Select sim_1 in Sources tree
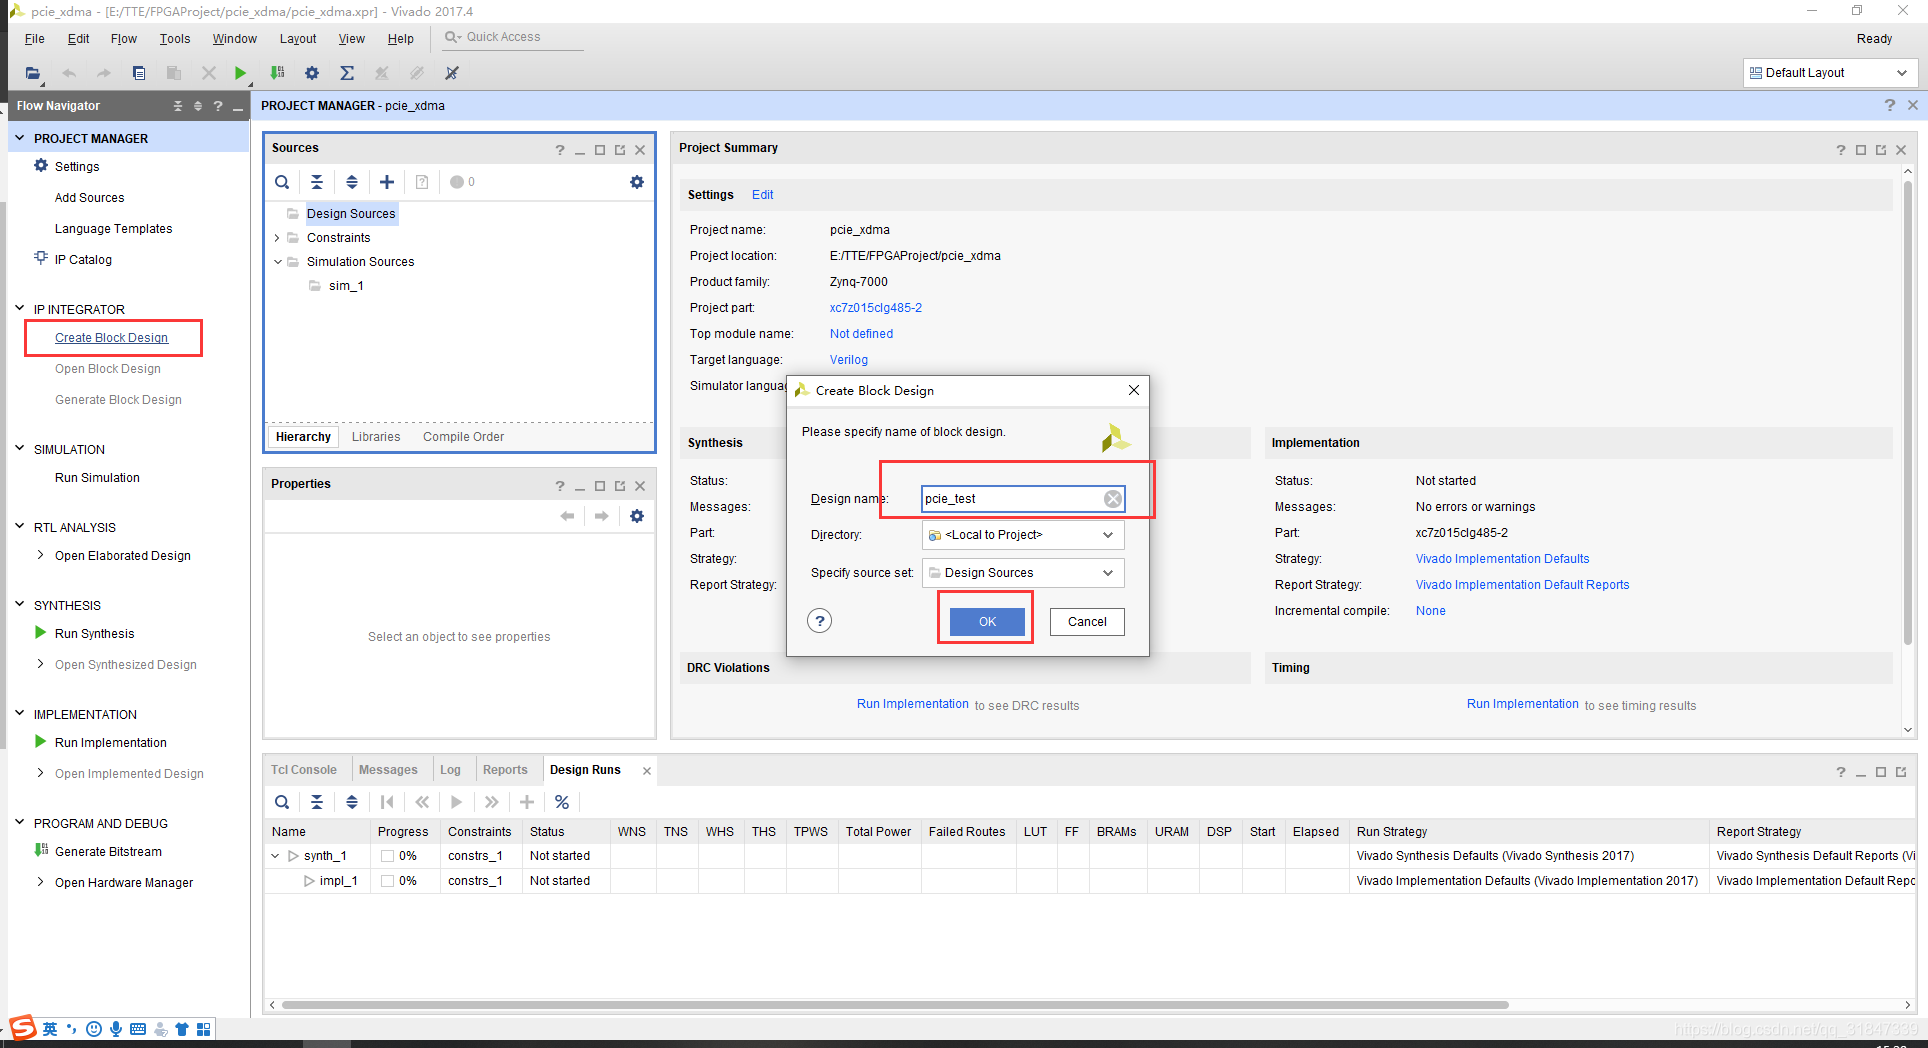Viewport: 1928px width, 1048px height. click(x=346, y=286)
